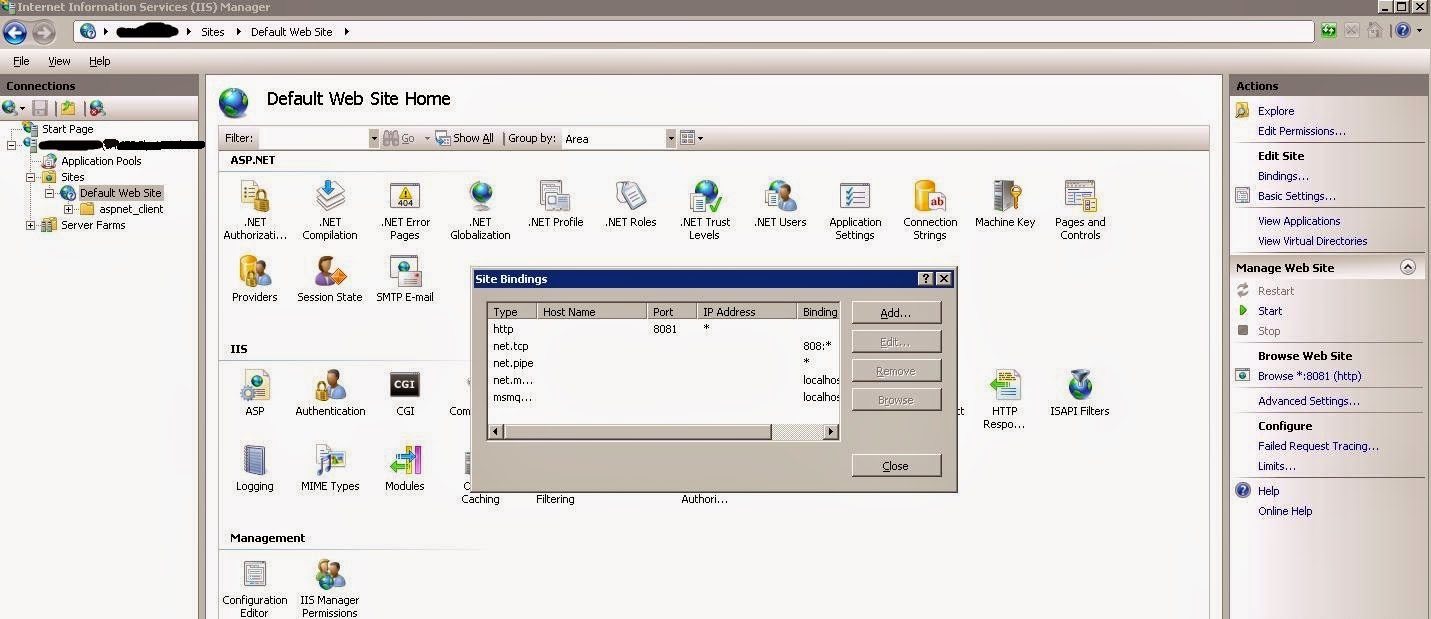Collapse the Manage Web Site section chevron
Image resolution: width=1431 pixels, height=619 pixels.
(1407, 267)
